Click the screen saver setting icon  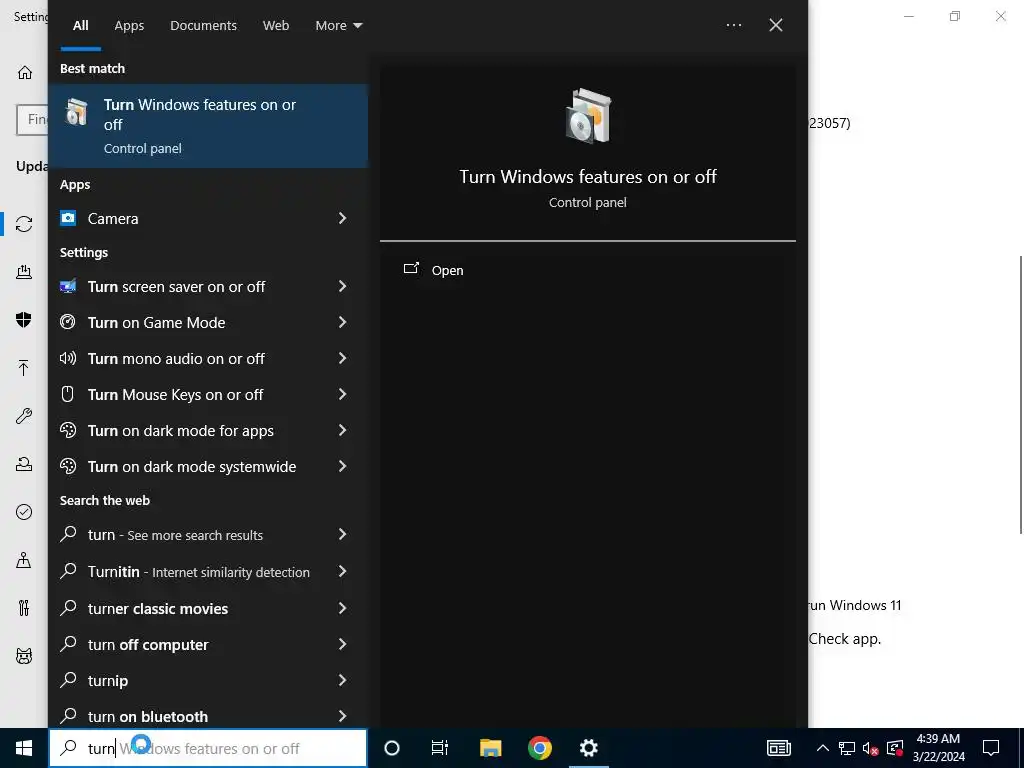68,286
